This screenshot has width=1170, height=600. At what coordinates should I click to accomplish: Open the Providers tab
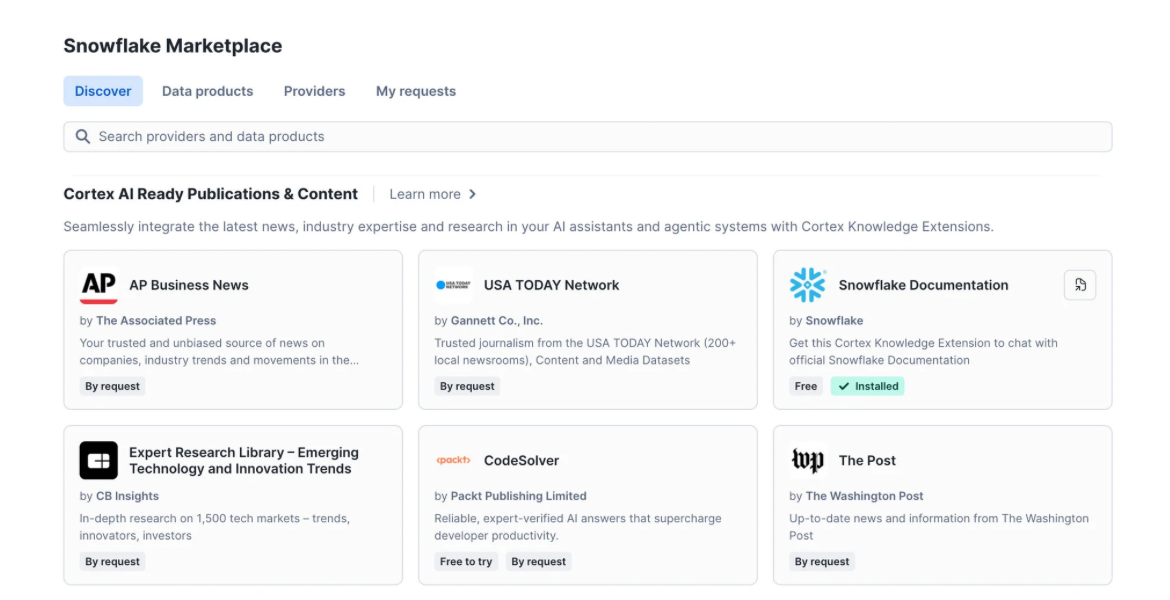(x=314, y=91)
